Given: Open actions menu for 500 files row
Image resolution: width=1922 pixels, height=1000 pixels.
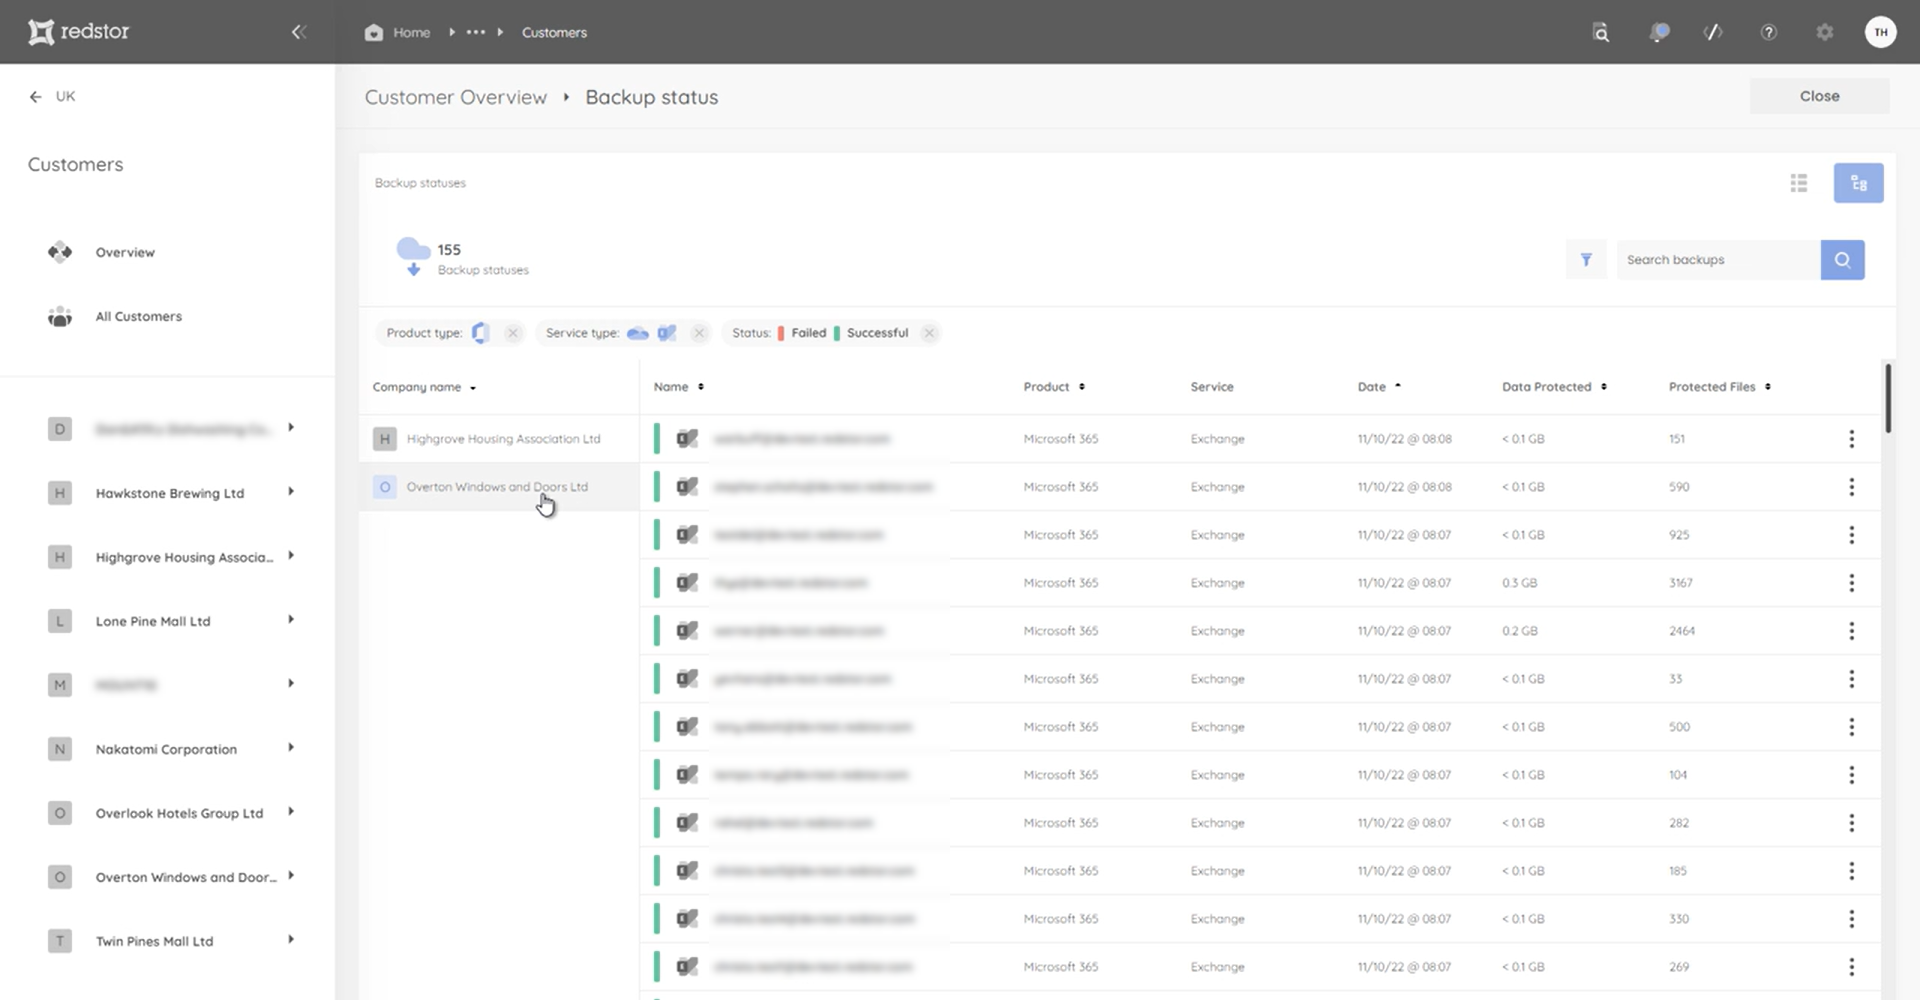Looking at the screenshot, I should 1852,727.
